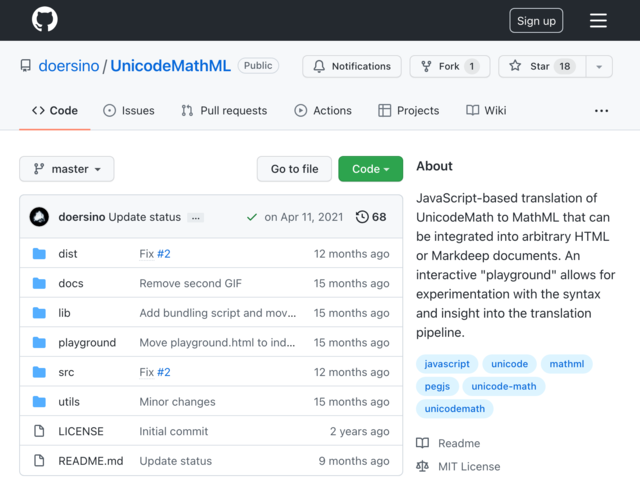The height and width of the screenshot is (480, 640).
Task: Open the hamburger navigation menu
Action: point(598,20)
